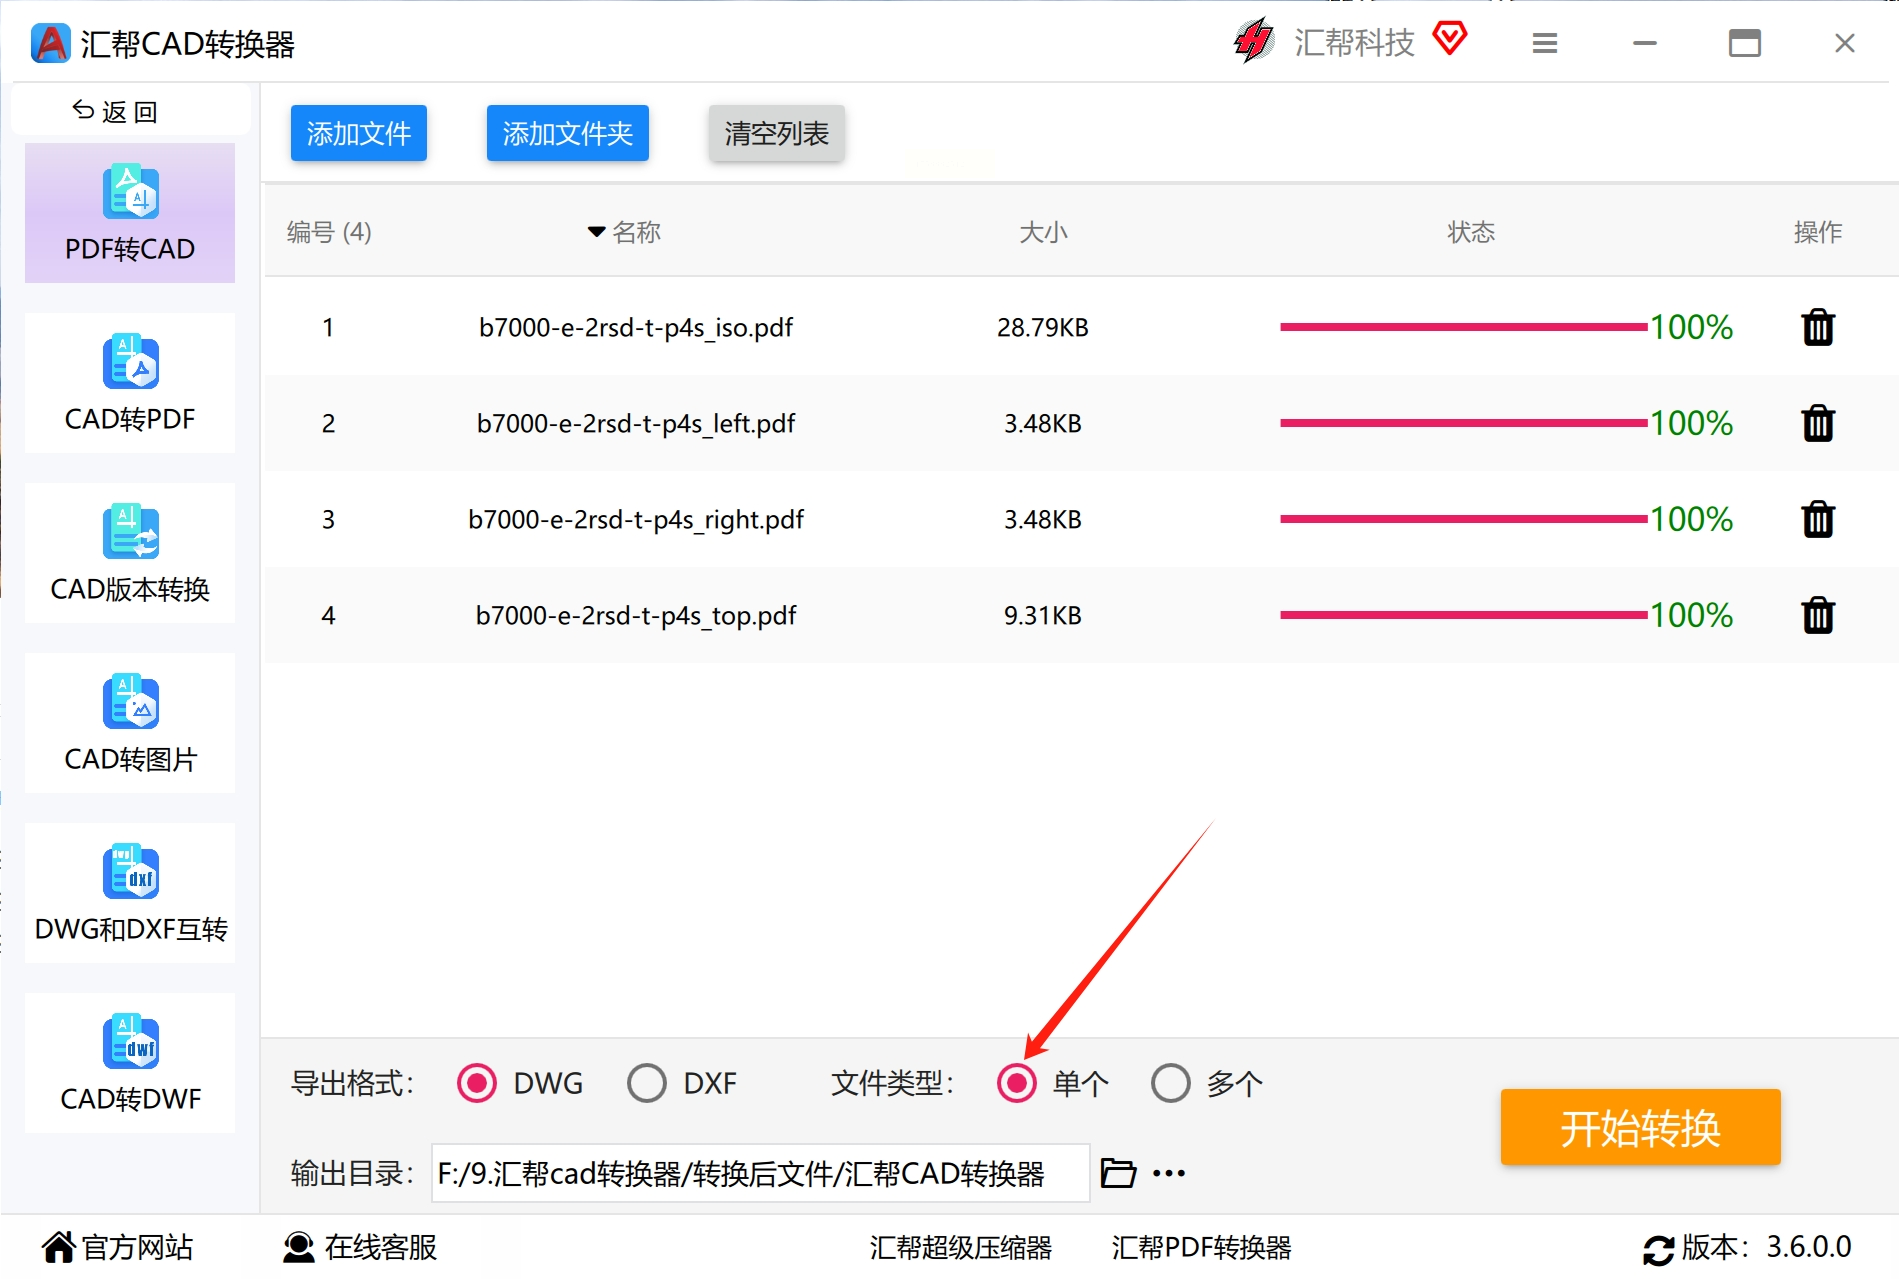Click 添加文件夹 to add a folder
The height and width of the screenshot is (1279, 1899).
coord(568,133)
